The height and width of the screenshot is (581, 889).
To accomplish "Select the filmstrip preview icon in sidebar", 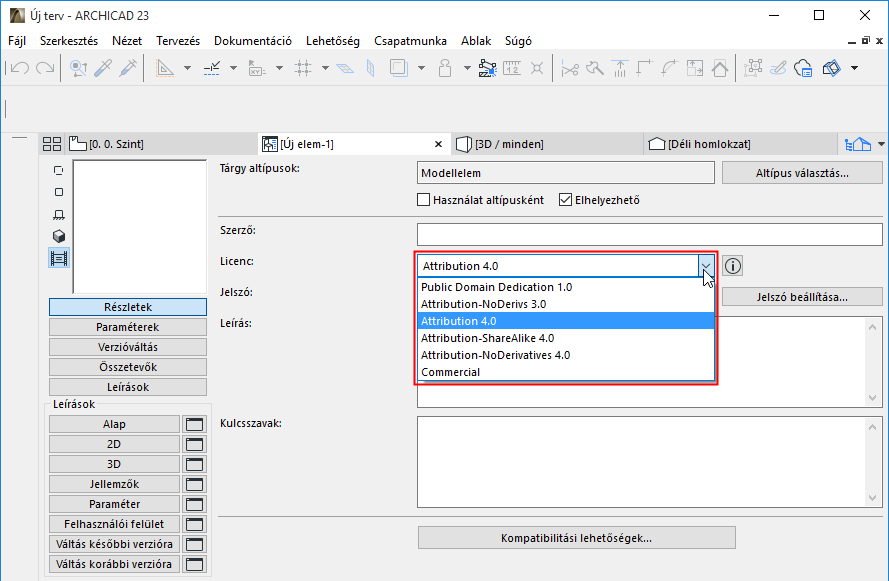I will click(x=58, y=258).
